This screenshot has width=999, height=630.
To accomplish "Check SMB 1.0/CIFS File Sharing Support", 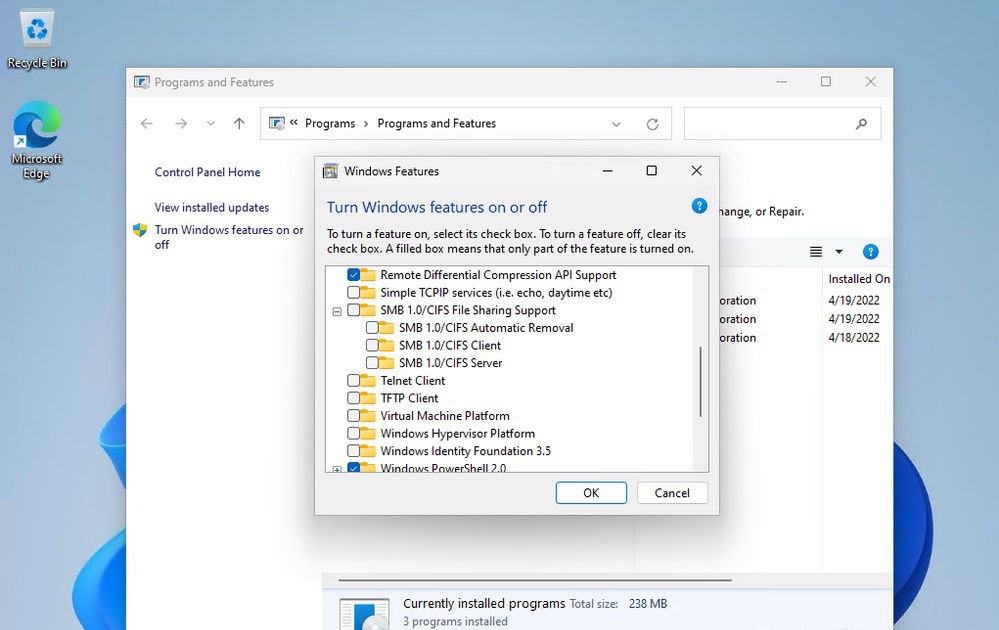I will (354, 310).
